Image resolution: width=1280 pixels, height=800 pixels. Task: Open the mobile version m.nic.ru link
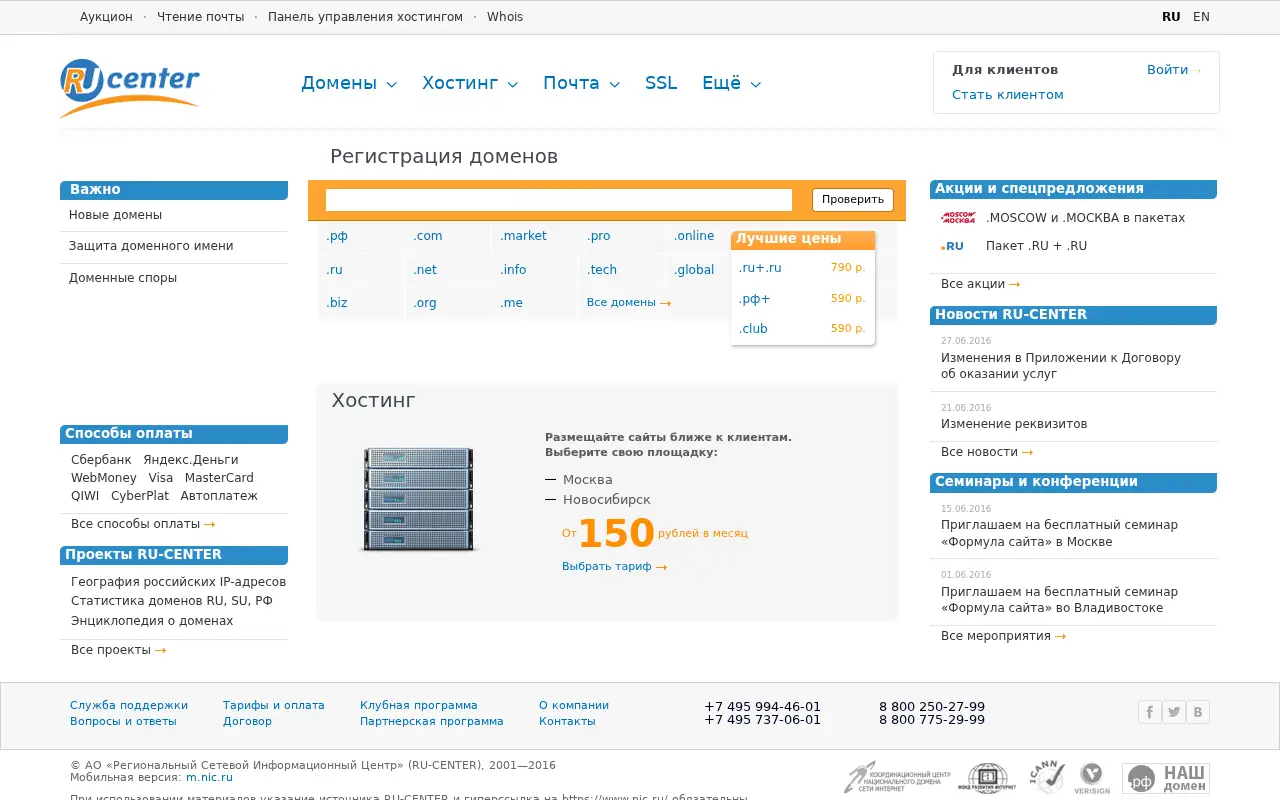[x=209, y=777]
